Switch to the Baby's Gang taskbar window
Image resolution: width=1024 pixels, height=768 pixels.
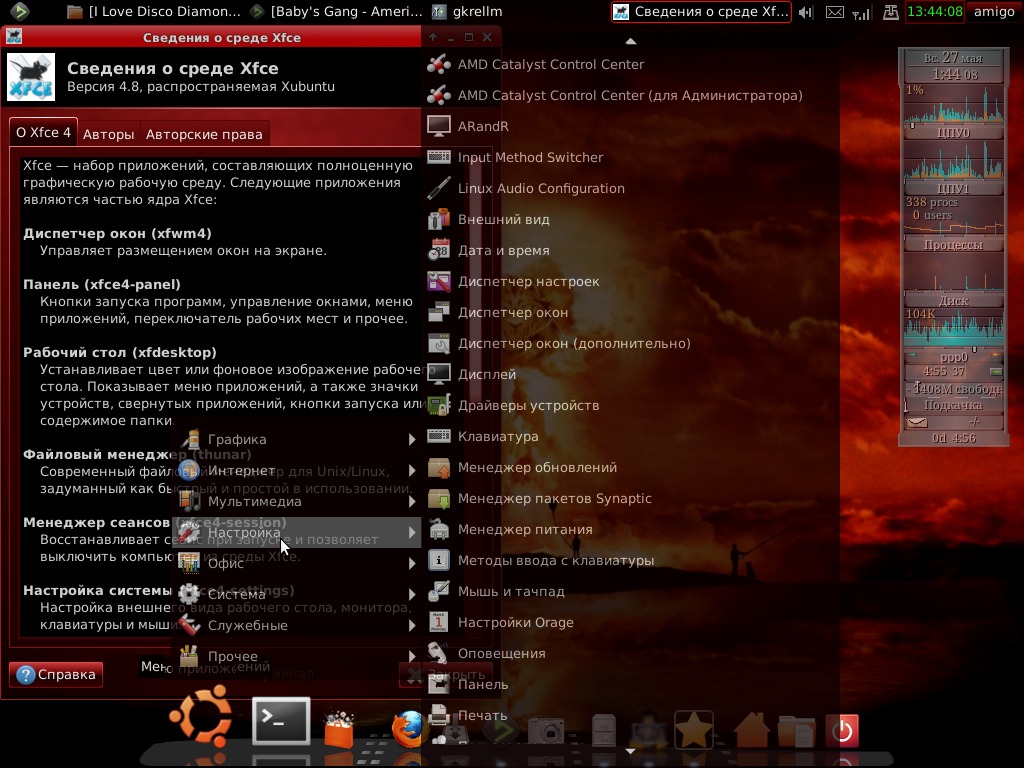coord(338,11)
